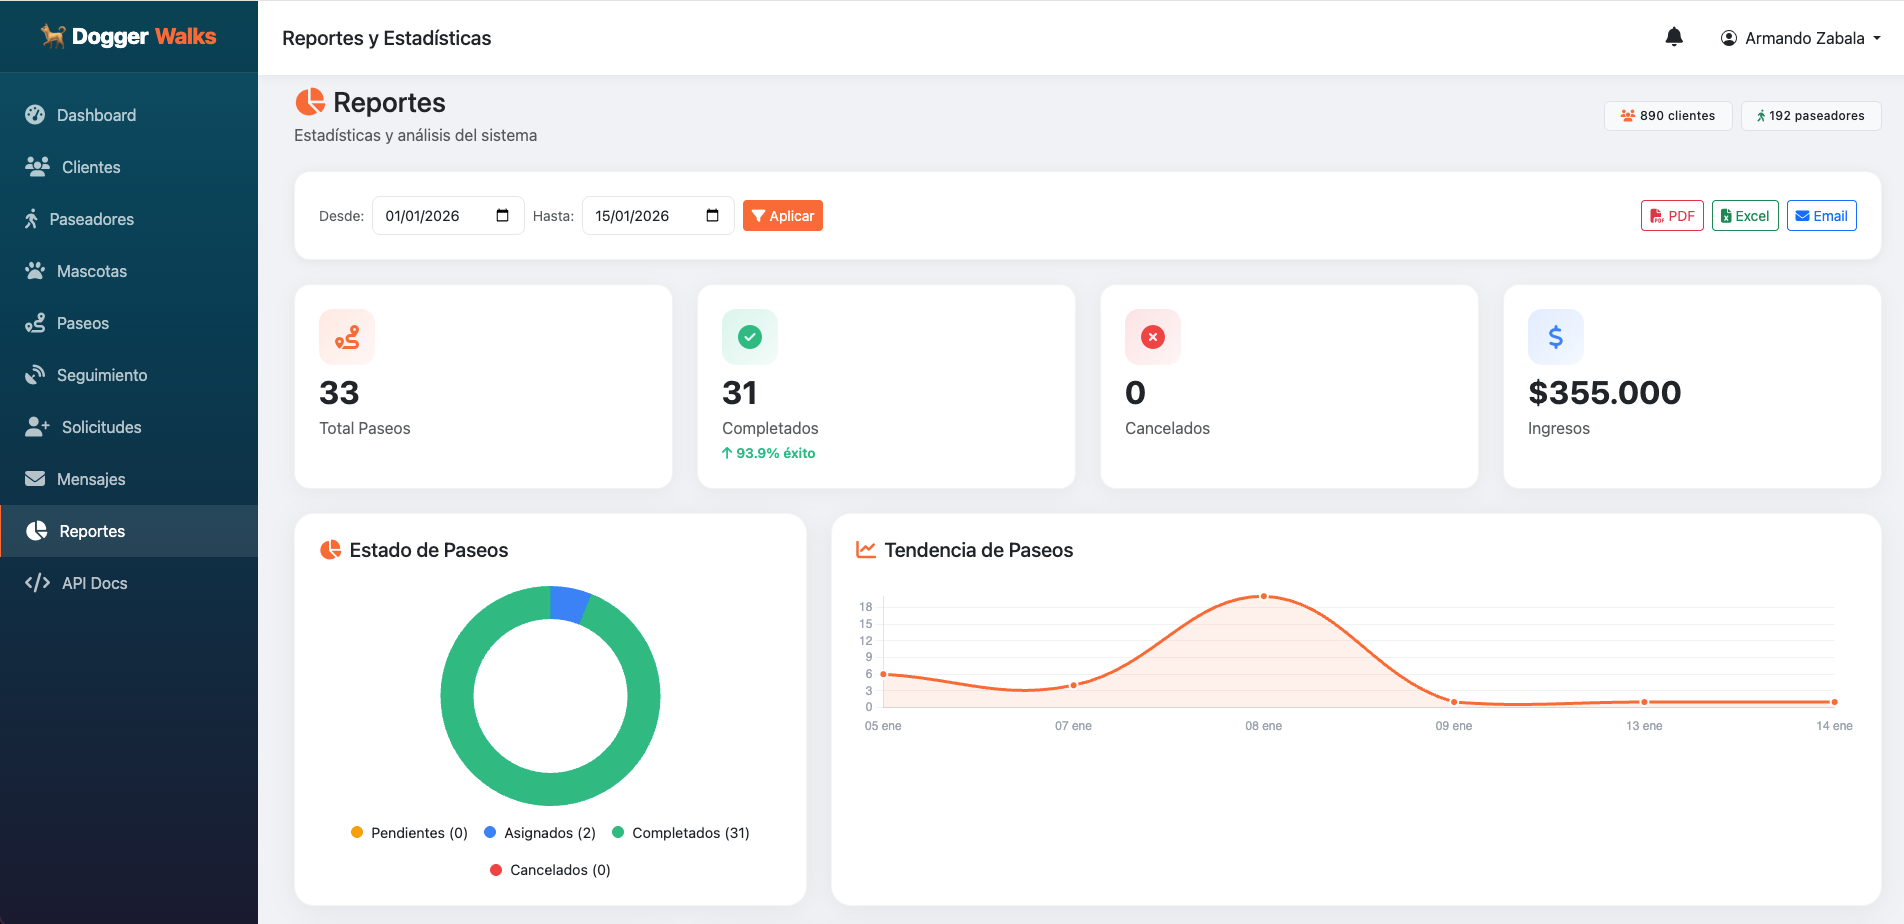Click the notification bell icon
This screenshot has width=1904, height=924.
point(1674,37)
